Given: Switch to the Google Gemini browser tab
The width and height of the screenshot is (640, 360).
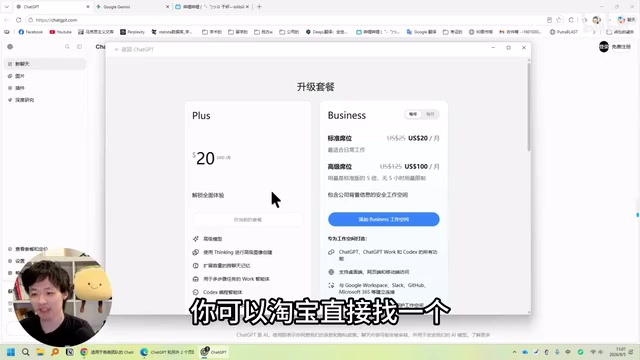Looking at the screenshot, I should click(131, 7).
